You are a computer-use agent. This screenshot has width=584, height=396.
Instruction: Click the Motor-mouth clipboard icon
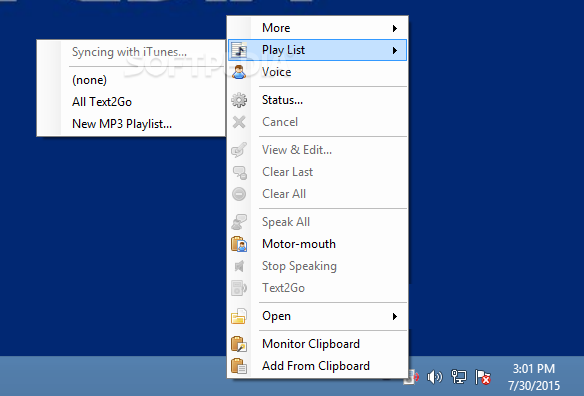(x=239, y=244)
